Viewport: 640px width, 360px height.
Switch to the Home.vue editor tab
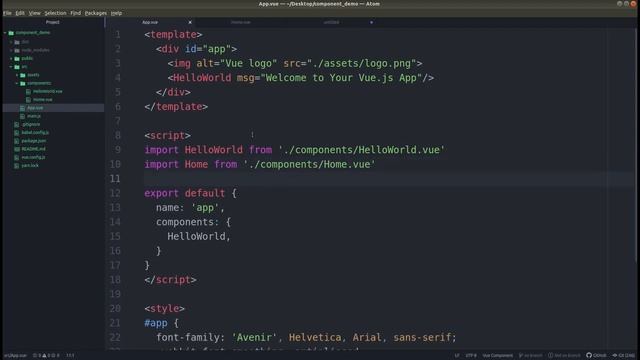(x=240, y=22)
